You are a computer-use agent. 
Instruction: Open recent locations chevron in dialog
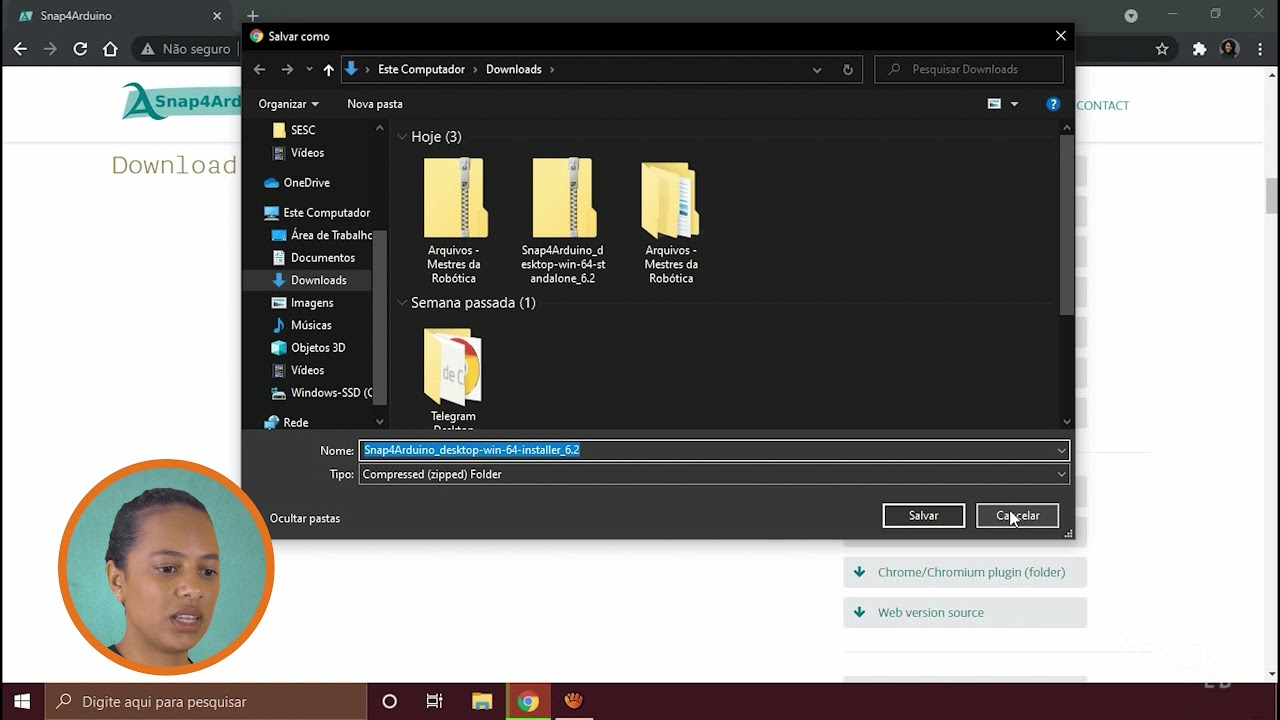click(x=309, y=70)
